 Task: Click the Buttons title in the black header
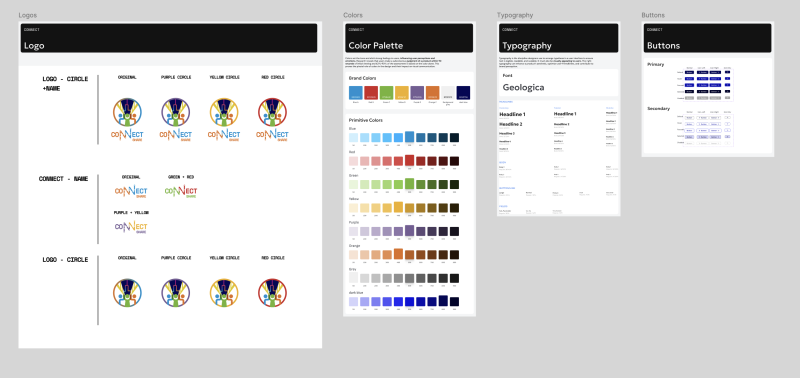663,45
